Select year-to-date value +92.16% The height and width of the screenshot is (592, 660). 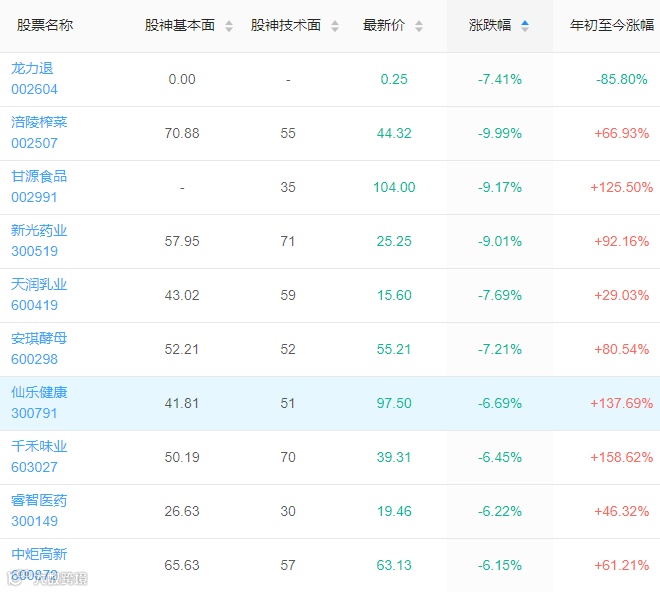click(622, 241)
